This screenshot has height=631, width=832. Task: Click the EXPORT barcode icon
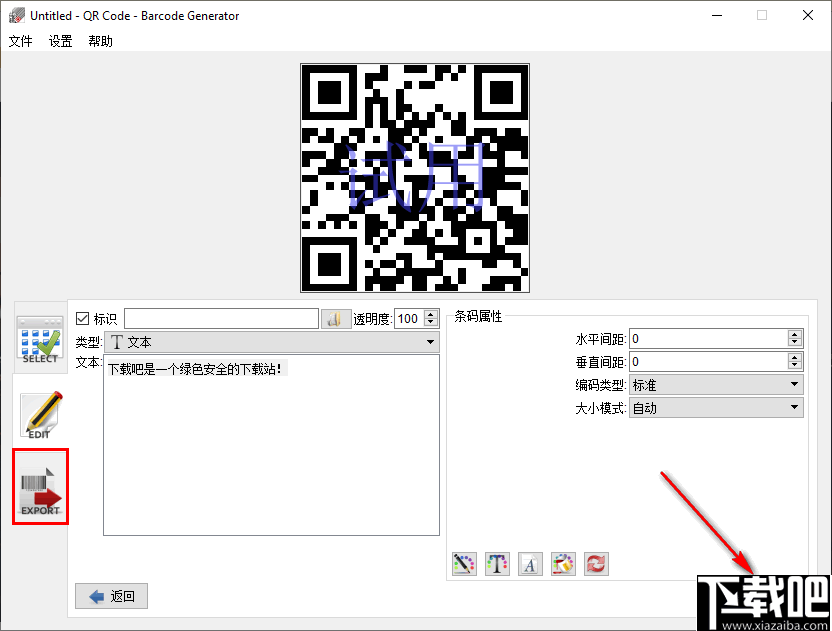[40, 487]
